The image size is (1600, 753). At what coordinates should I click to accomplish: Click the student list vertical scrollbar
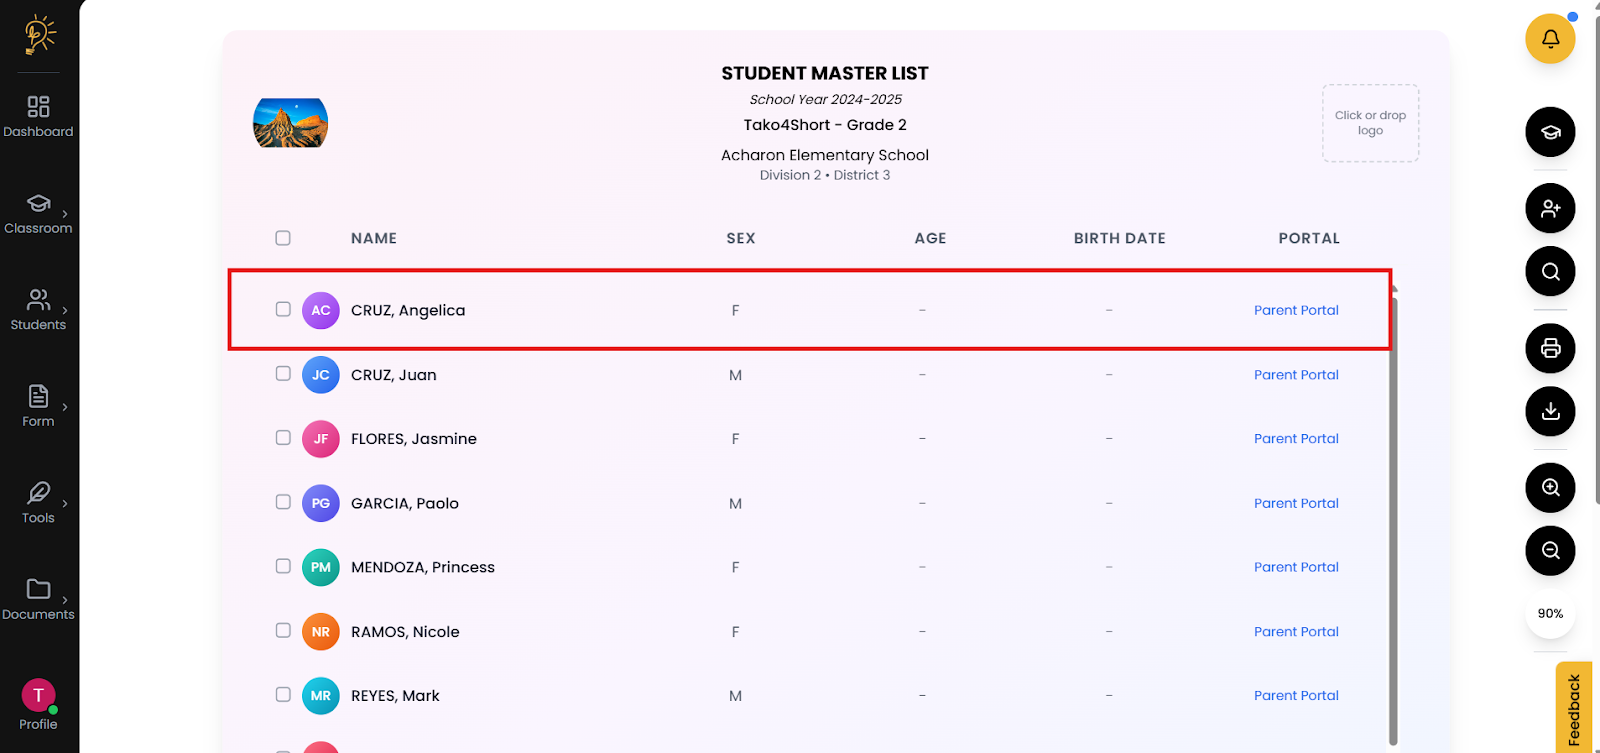point(1393,520)
